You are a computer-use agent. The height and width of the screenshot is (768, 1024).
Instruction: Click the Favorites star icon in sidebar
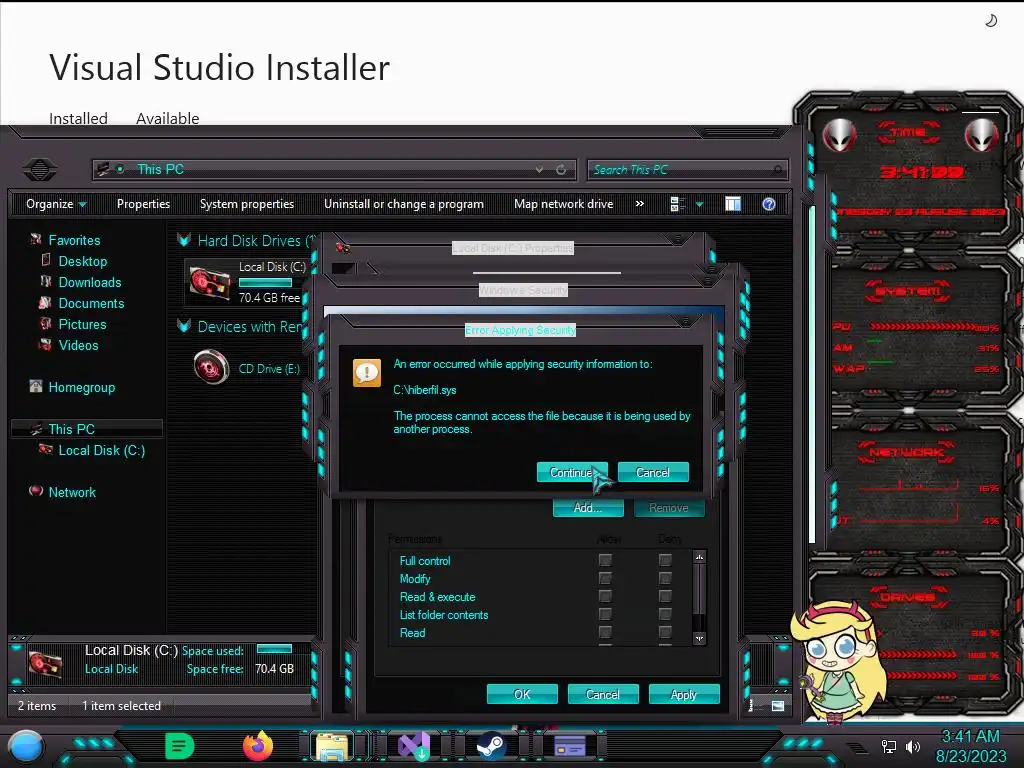coord(36,240)
